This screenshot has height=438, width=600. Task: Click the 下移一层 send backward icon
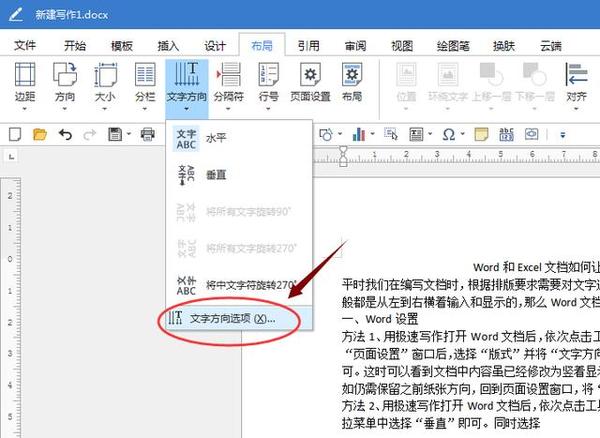(x=535, y=75)
